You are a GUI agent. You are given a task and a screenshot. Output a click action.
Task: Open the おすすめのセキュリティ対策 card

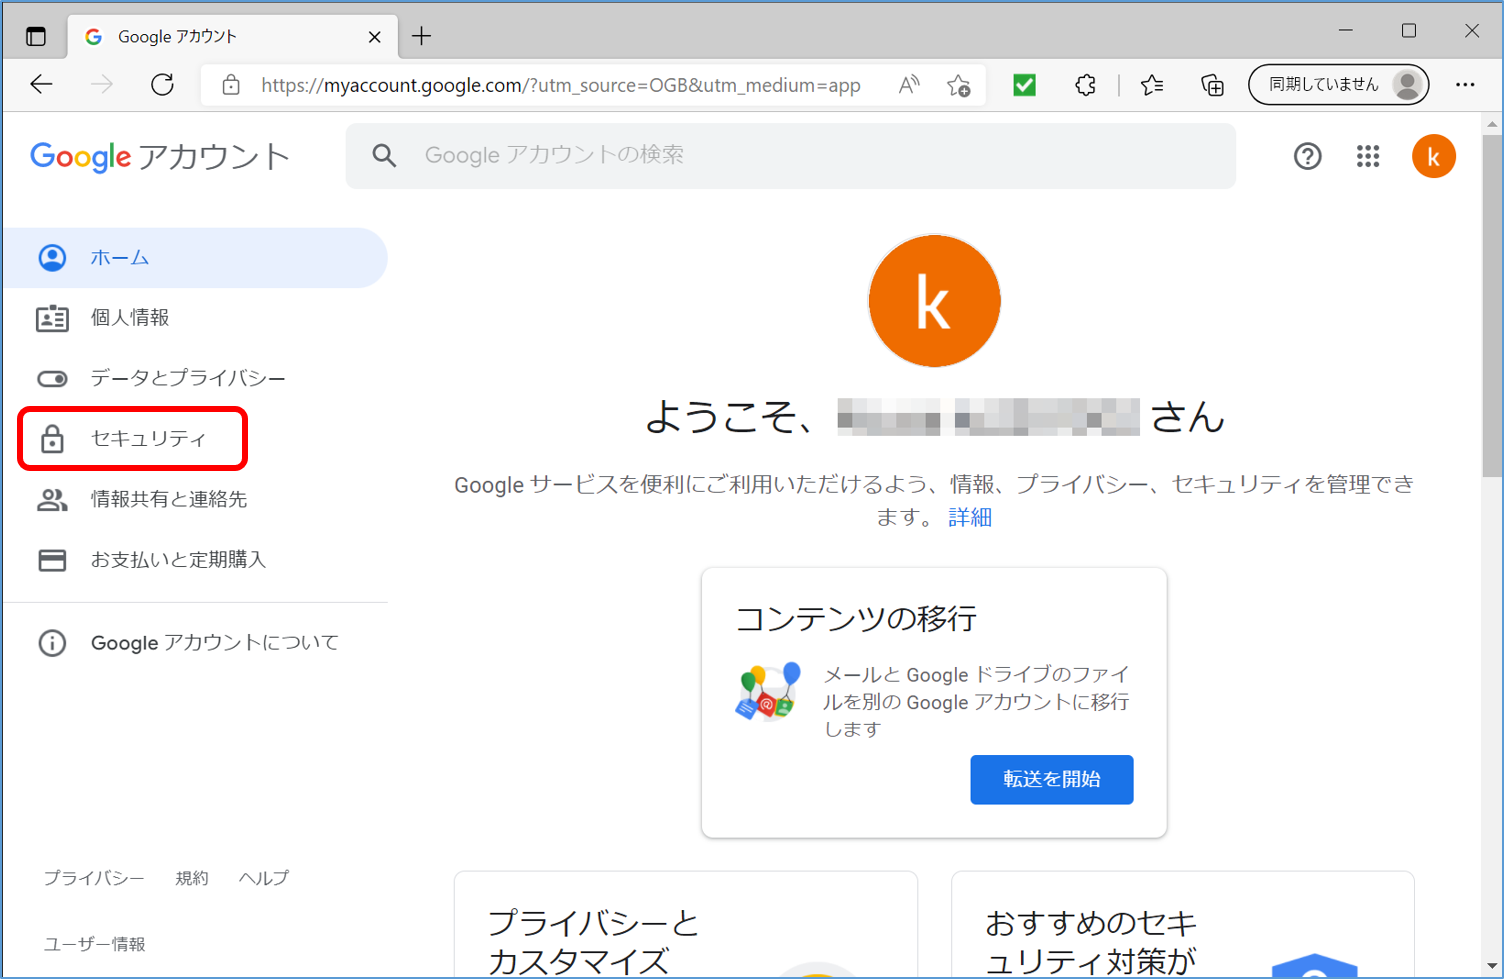[1183, 925]
